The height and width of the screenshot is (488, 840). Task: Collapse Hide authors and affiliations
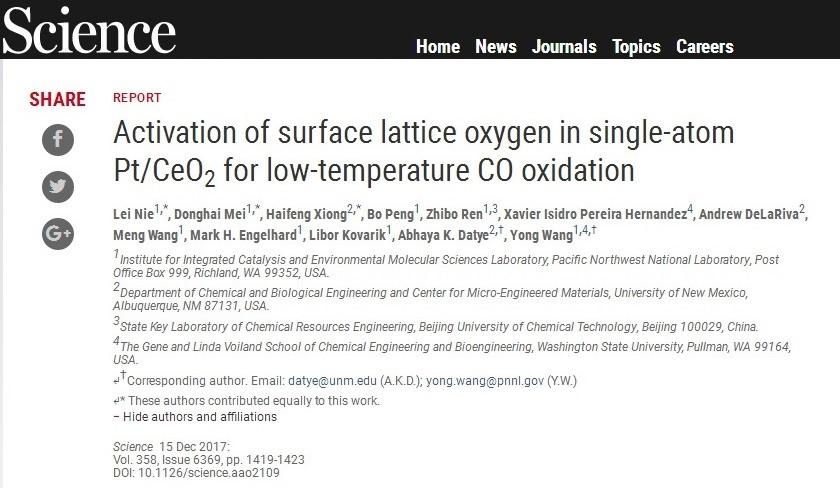[198, 417]
